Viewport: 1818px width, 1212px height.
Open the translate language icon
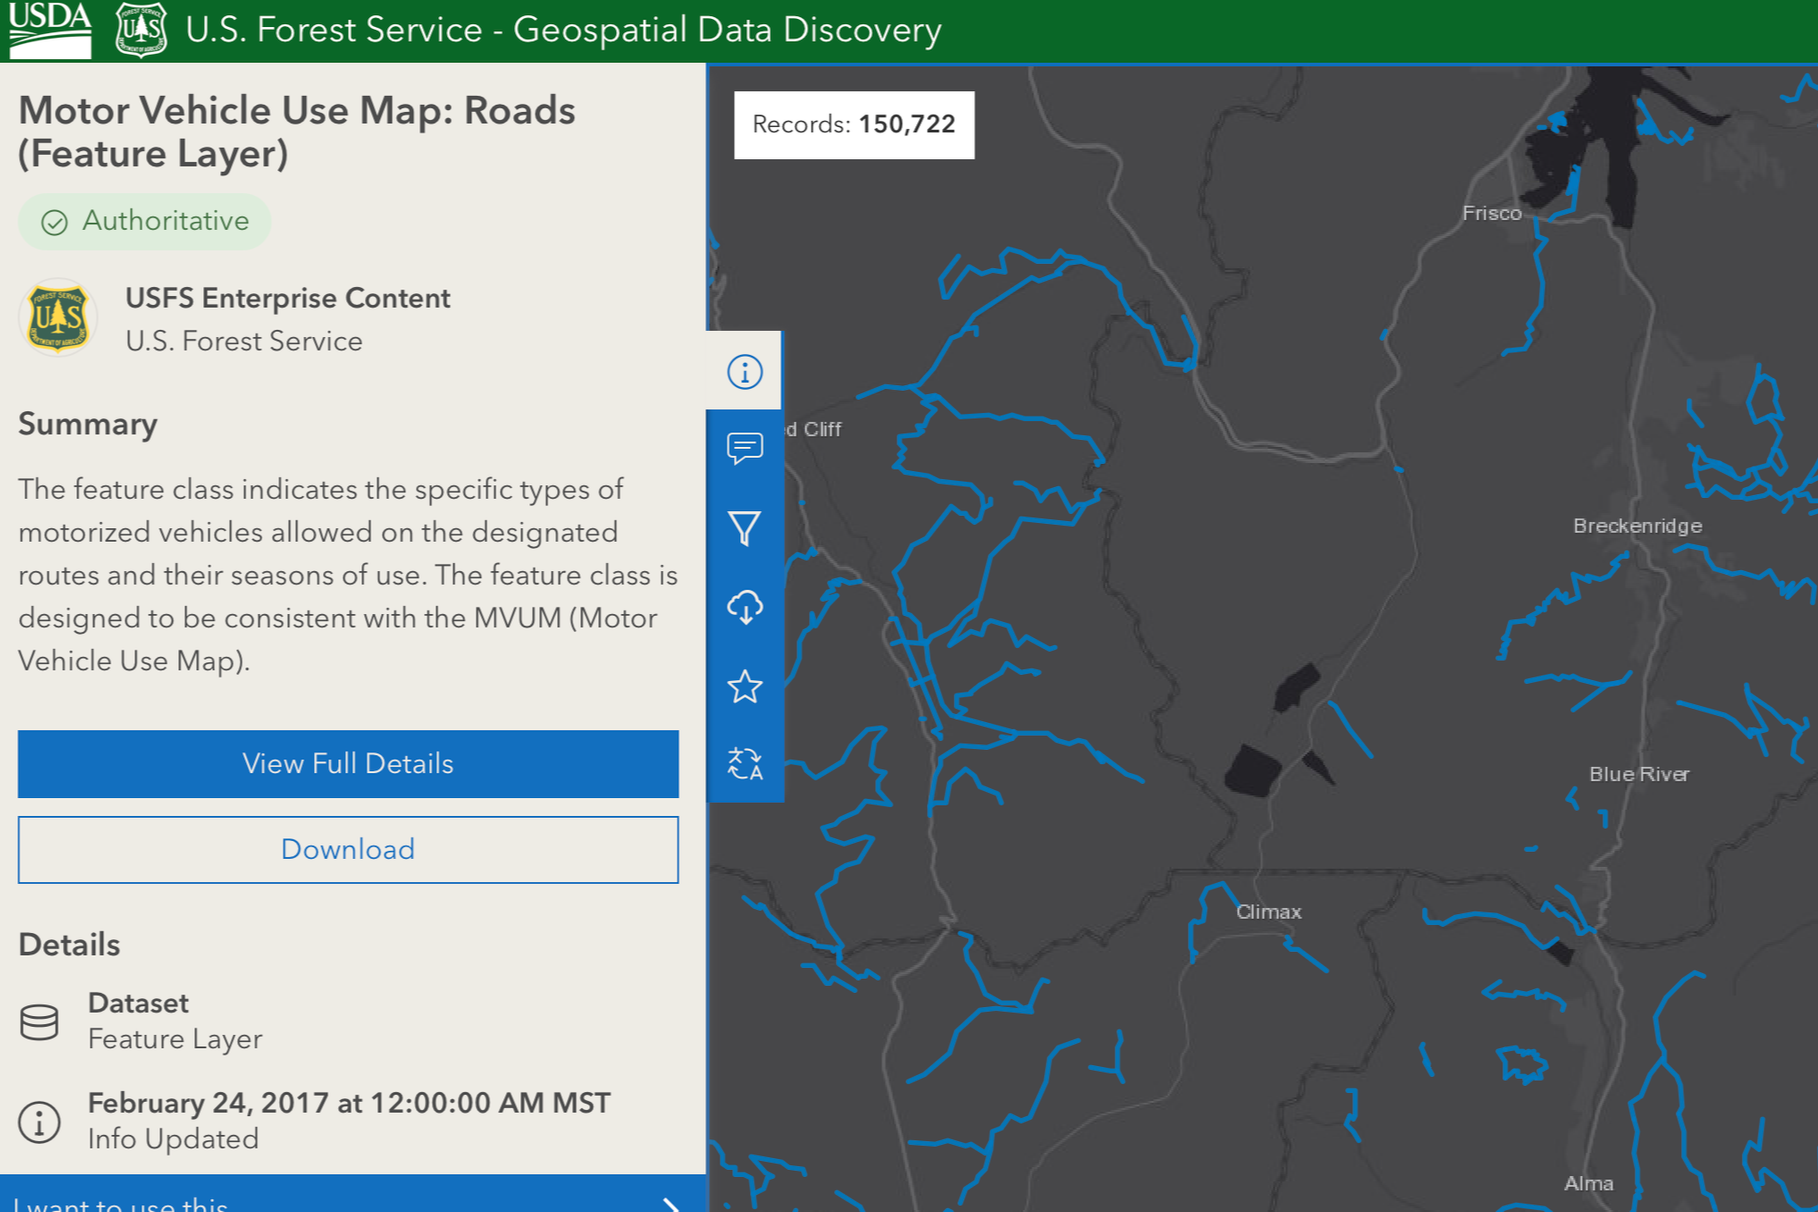coord(744,764)
